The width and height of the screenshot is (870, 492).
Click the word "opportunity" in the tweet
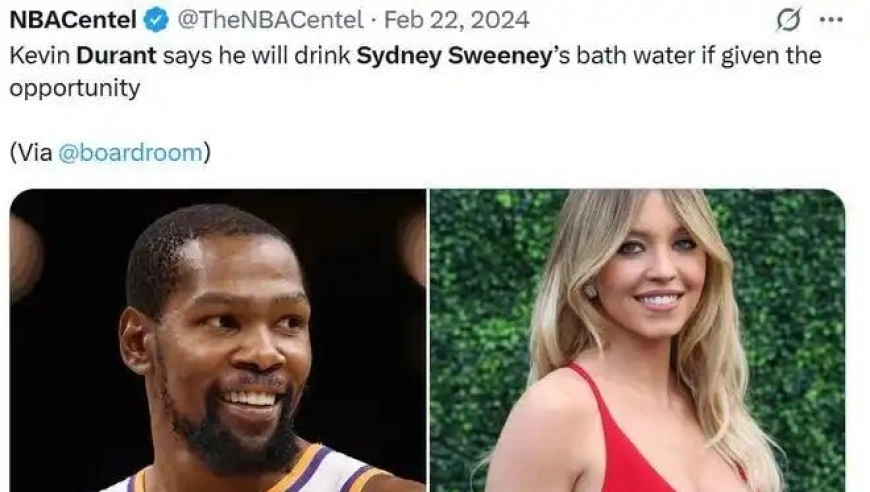tap(74, 88)
